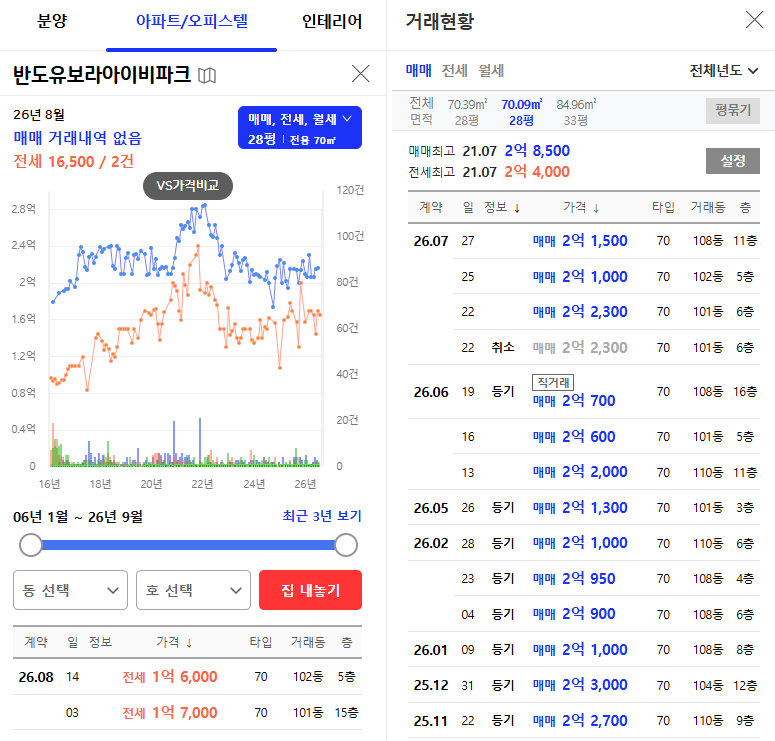
Task: Open the map icon beside 반도유보라아이비파크
Action: (207, 75)
